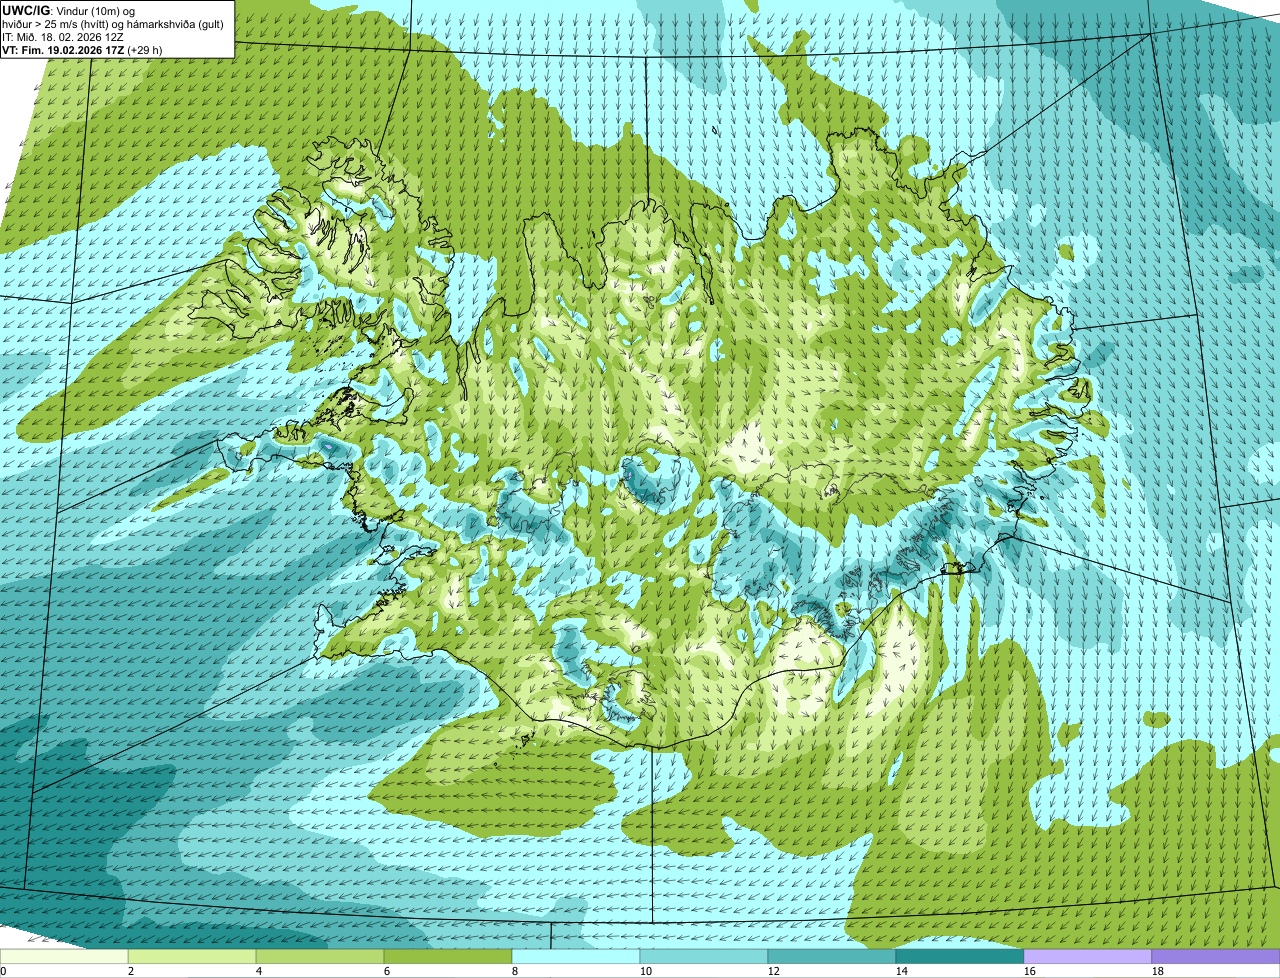Click the 10–12 m/s light teal legend swatch

click(704, 957)
